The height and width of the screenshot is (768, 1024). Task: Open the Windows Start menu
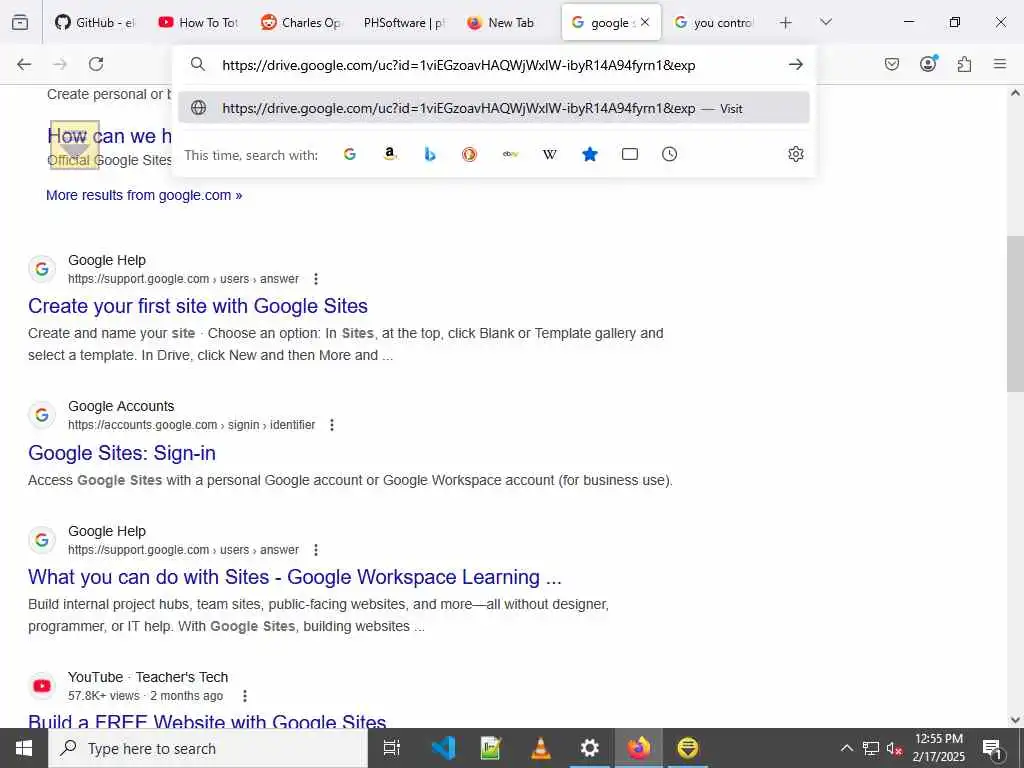24,748
